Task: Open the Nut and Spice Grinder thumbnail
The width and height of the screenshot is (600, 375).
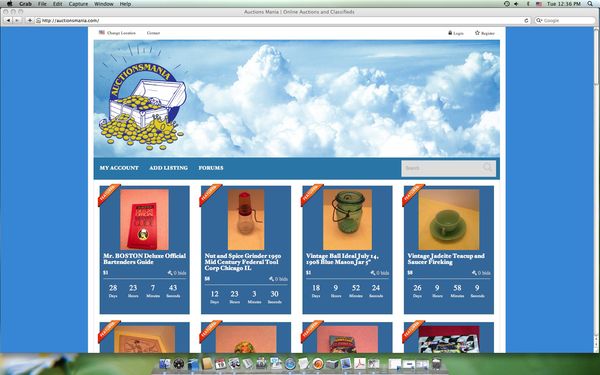Action: point(246,219)
